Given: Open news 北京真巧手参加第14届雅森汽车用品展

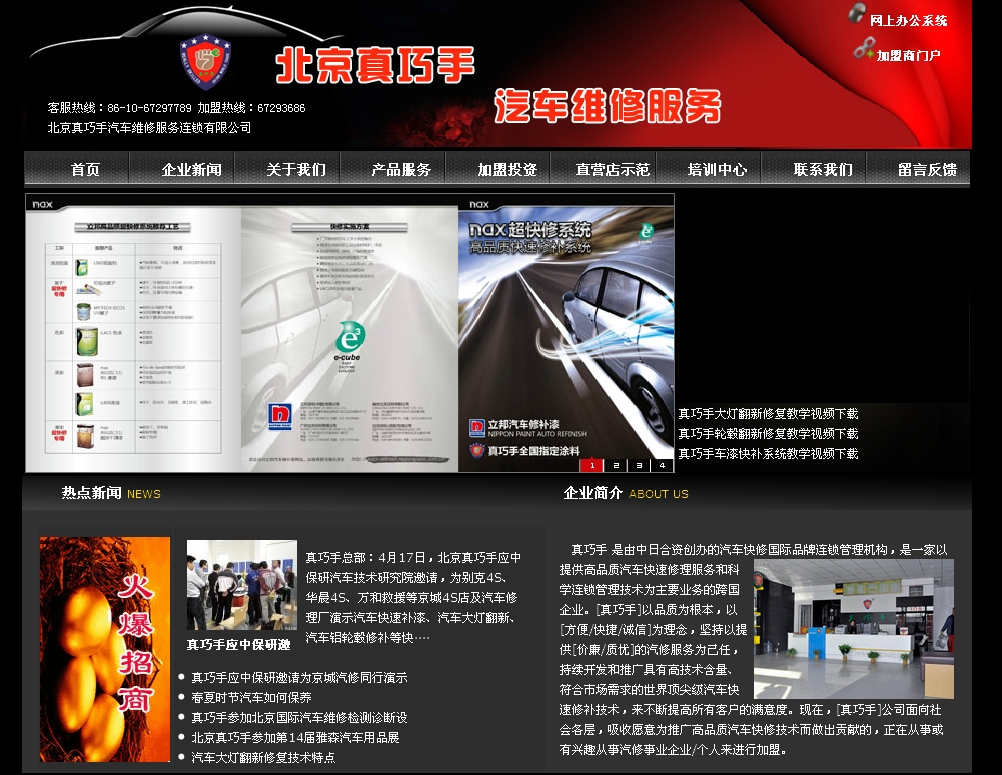Looking at the screenshot, I should (295, 737).
